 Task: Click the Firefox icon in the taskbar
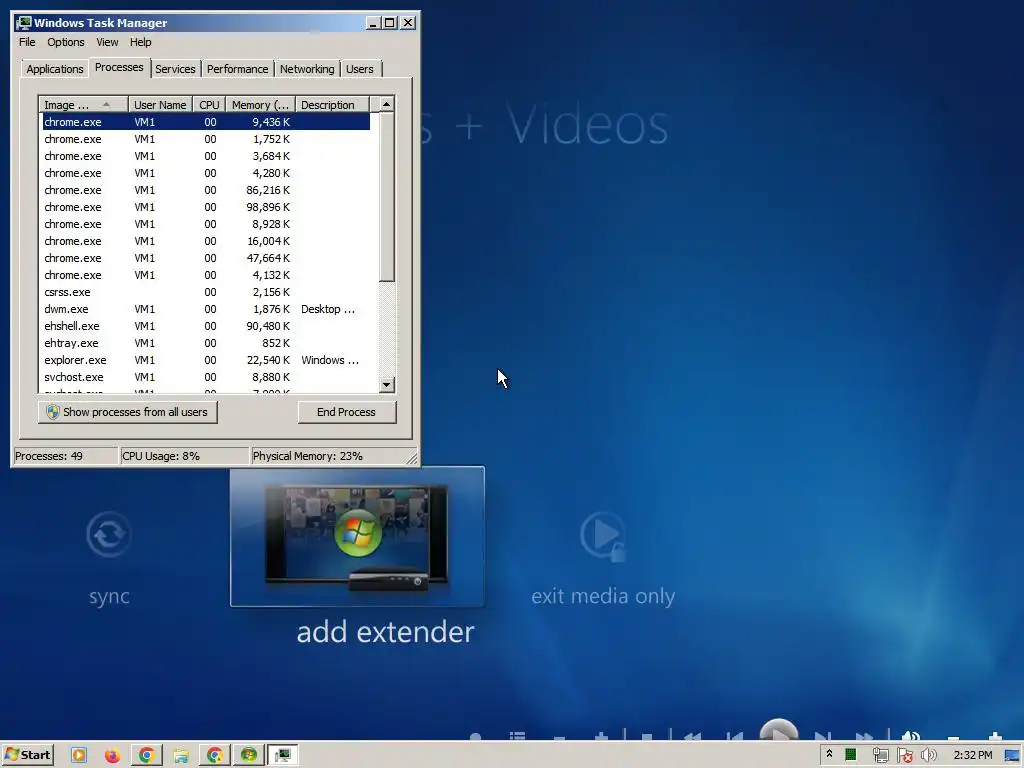(x=112, y=755)
